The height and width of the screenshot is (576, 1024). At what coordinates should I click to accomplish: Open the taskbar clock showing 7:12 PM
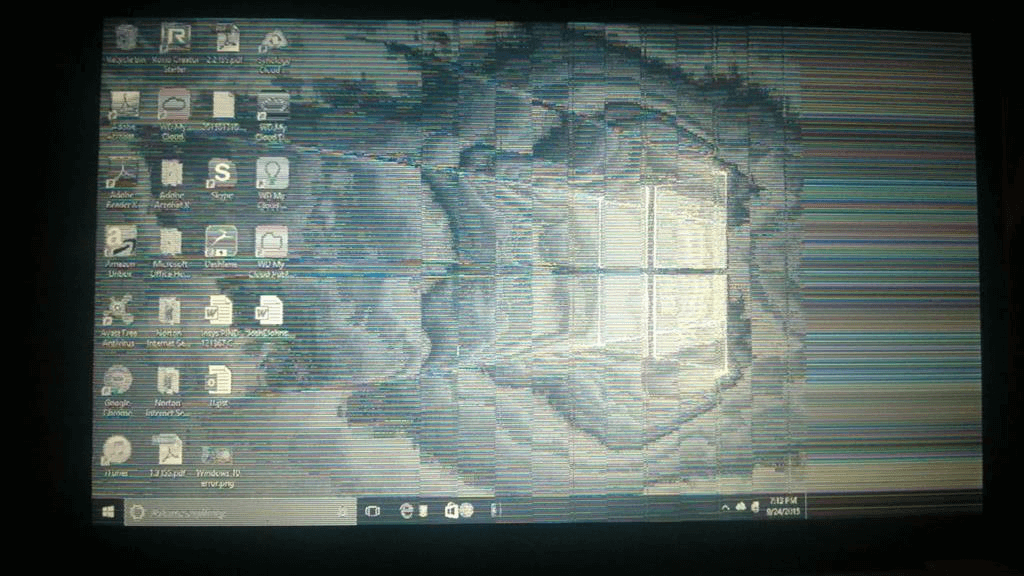click(782, 506)
